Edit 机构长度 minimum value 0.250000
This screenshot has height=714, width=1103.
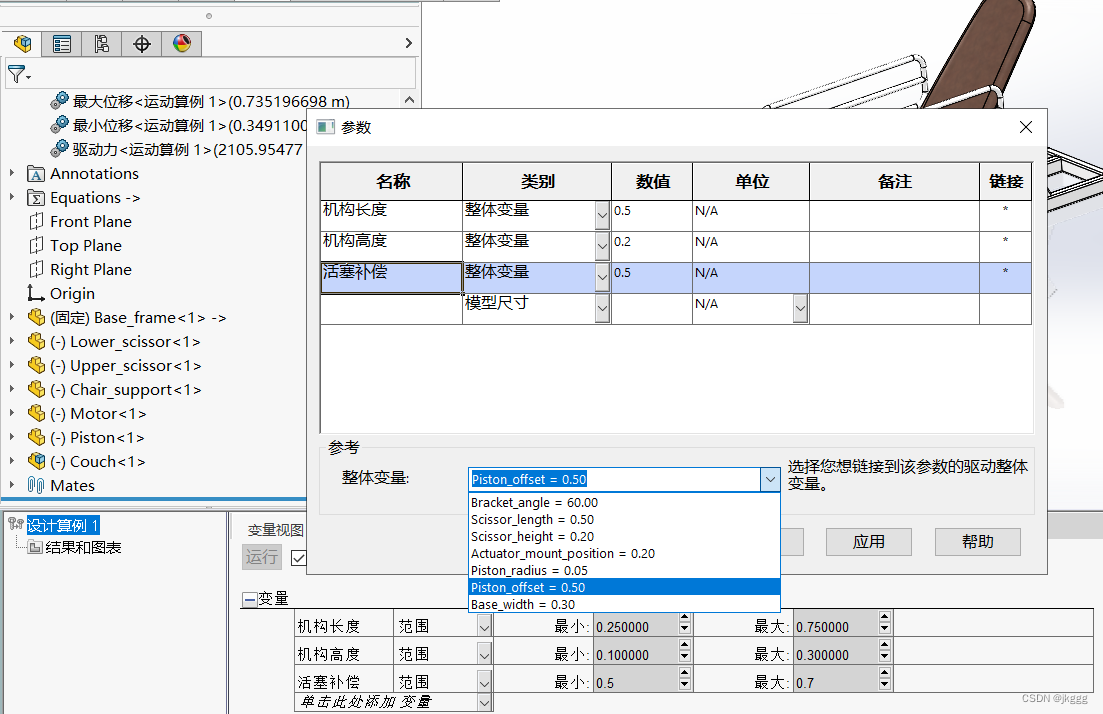click(x=636, y=627)
